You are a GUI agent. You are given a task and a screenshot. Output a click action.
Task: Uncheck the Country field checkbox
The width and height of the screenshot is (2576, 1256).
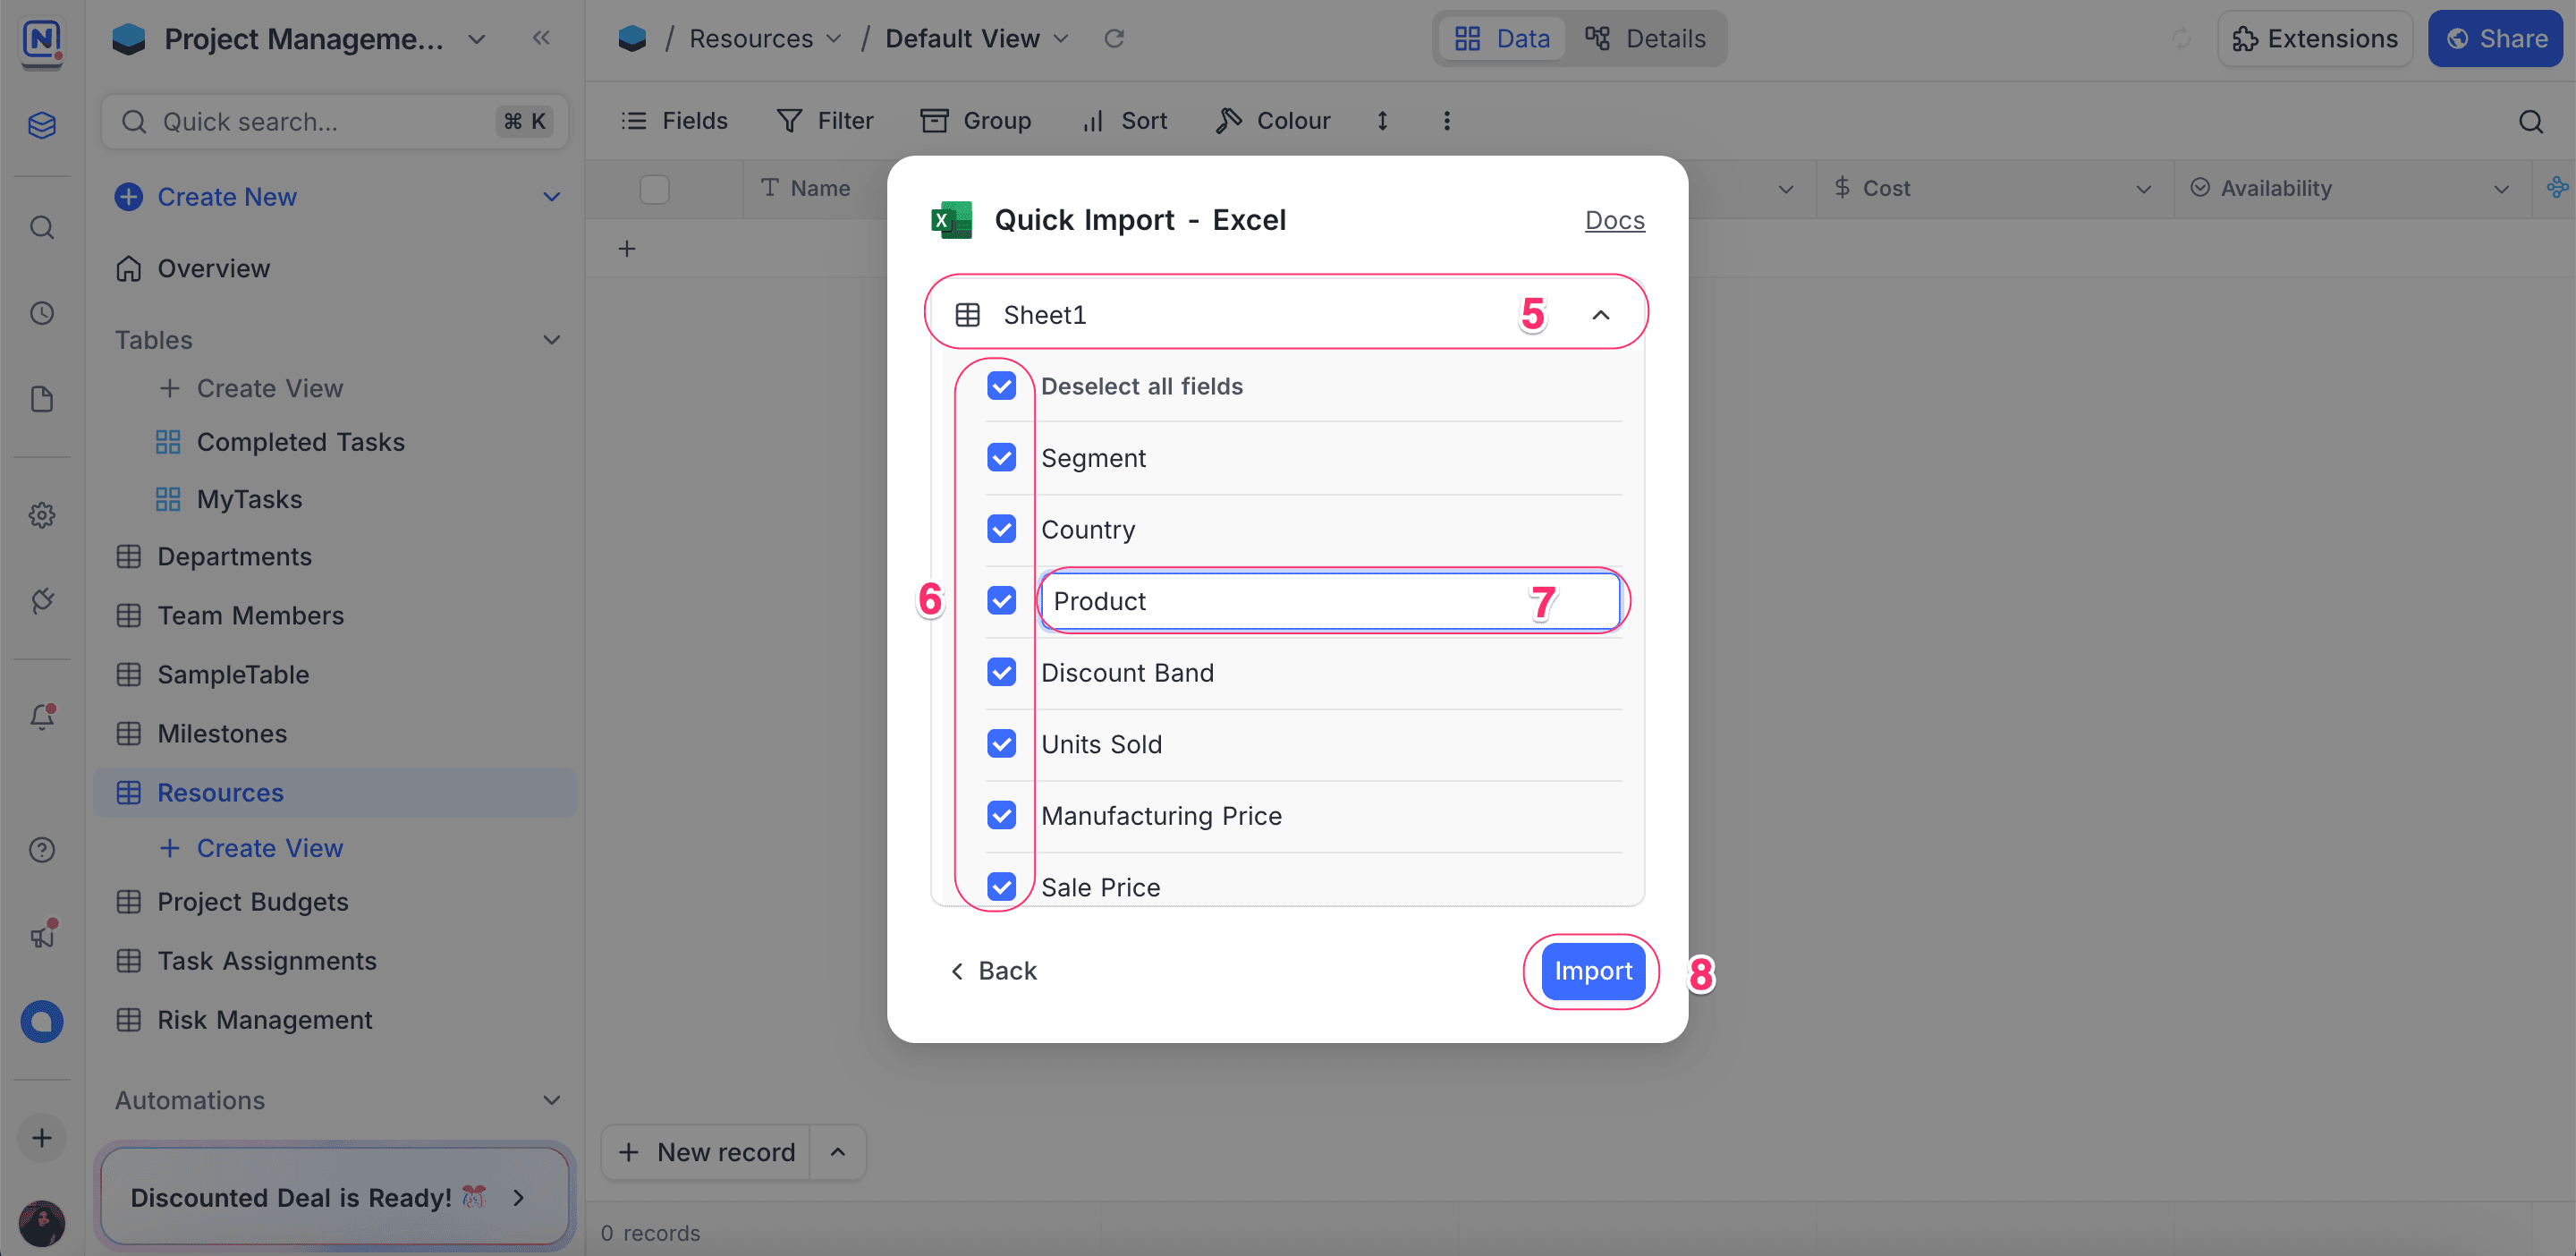click(x=1002, y=529)
